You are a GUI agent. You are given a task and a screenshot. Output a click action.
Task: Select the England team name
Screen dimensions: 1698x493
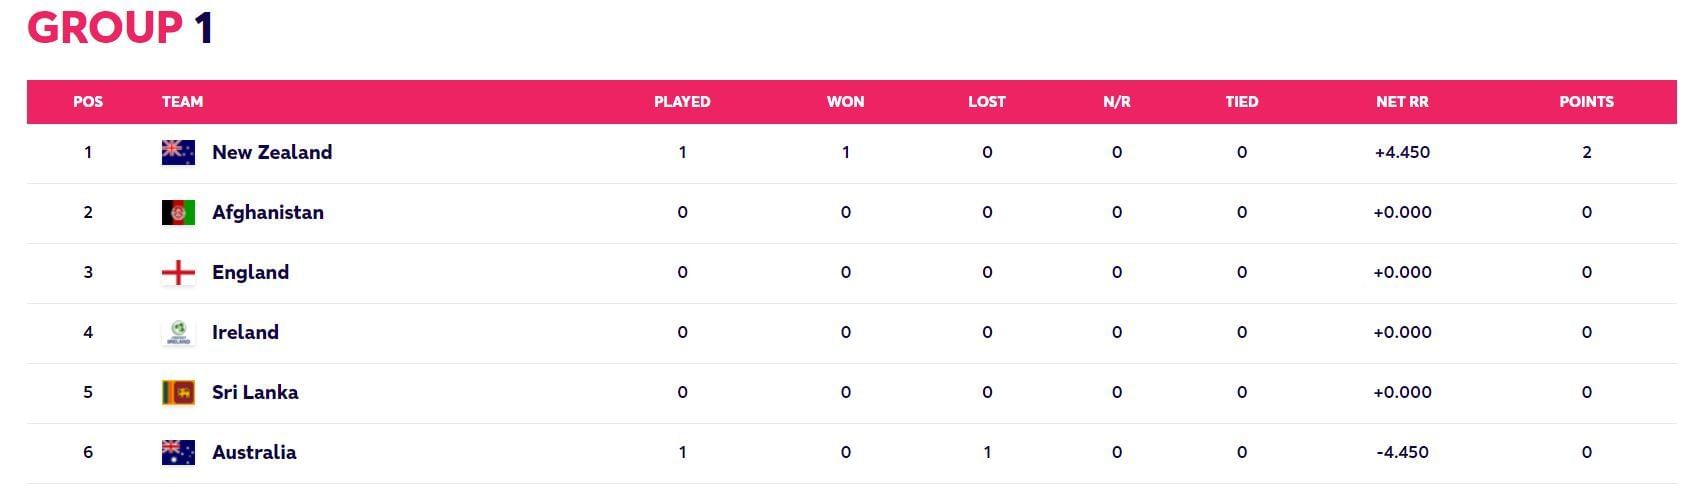pyautogui.click(x=250, y=272)
